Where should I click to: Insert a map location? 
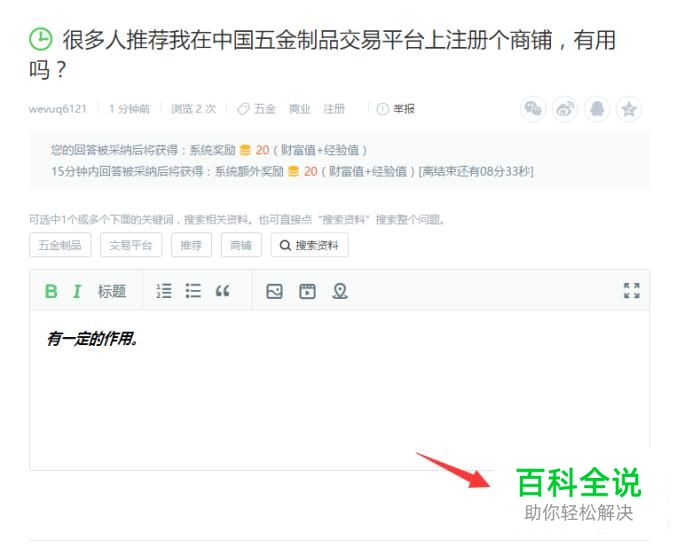340,291
